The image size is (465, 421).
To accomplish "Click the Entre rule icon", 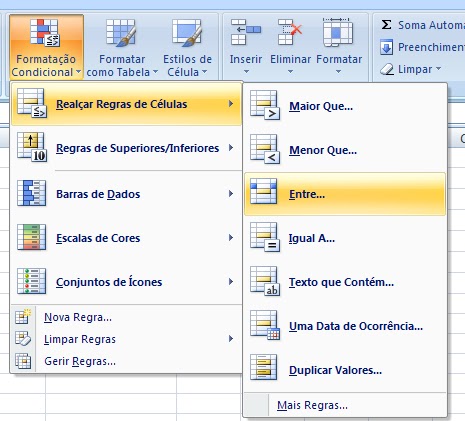I will point(264,191).
